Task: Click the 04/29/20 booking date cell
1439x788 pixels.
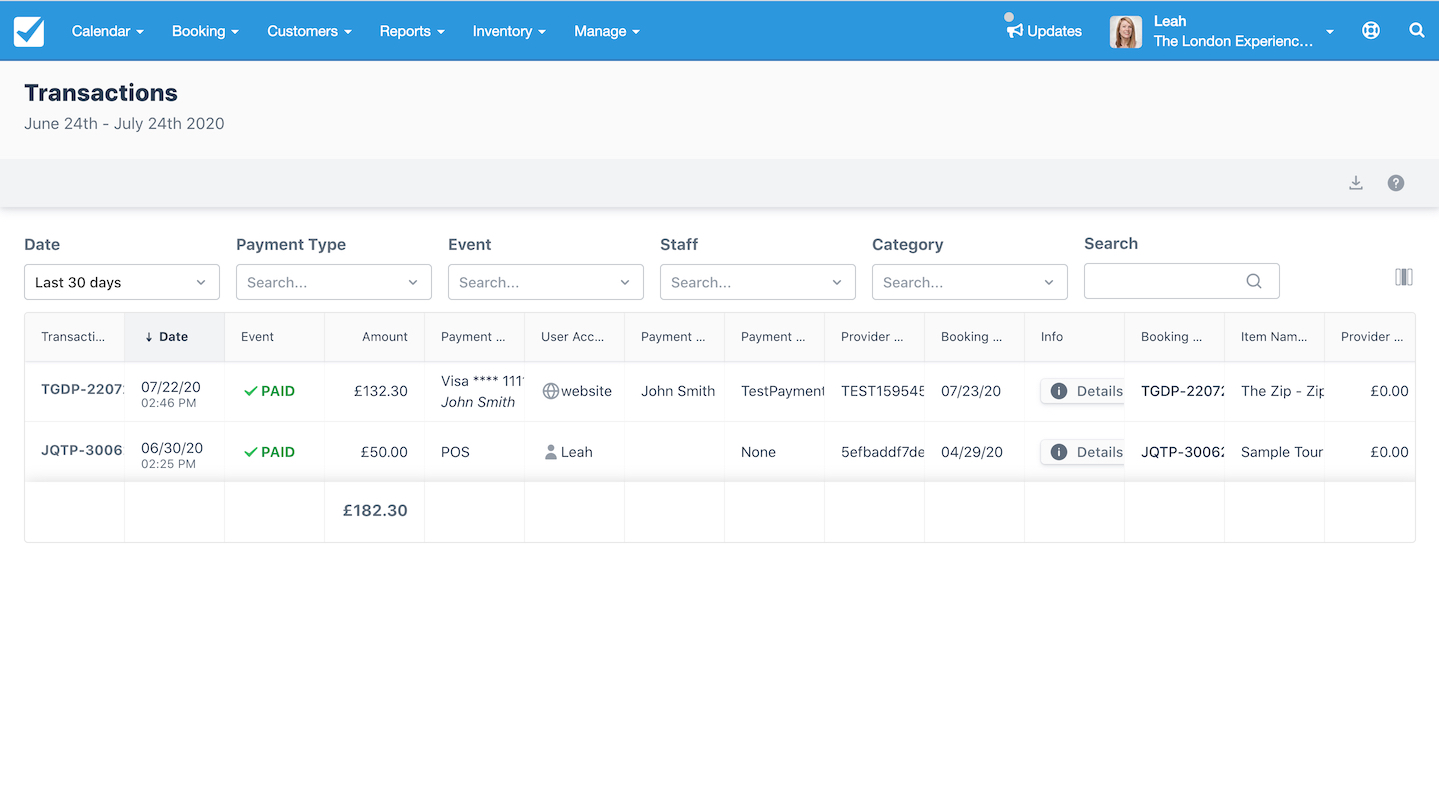Action: (x=972, y=452)
